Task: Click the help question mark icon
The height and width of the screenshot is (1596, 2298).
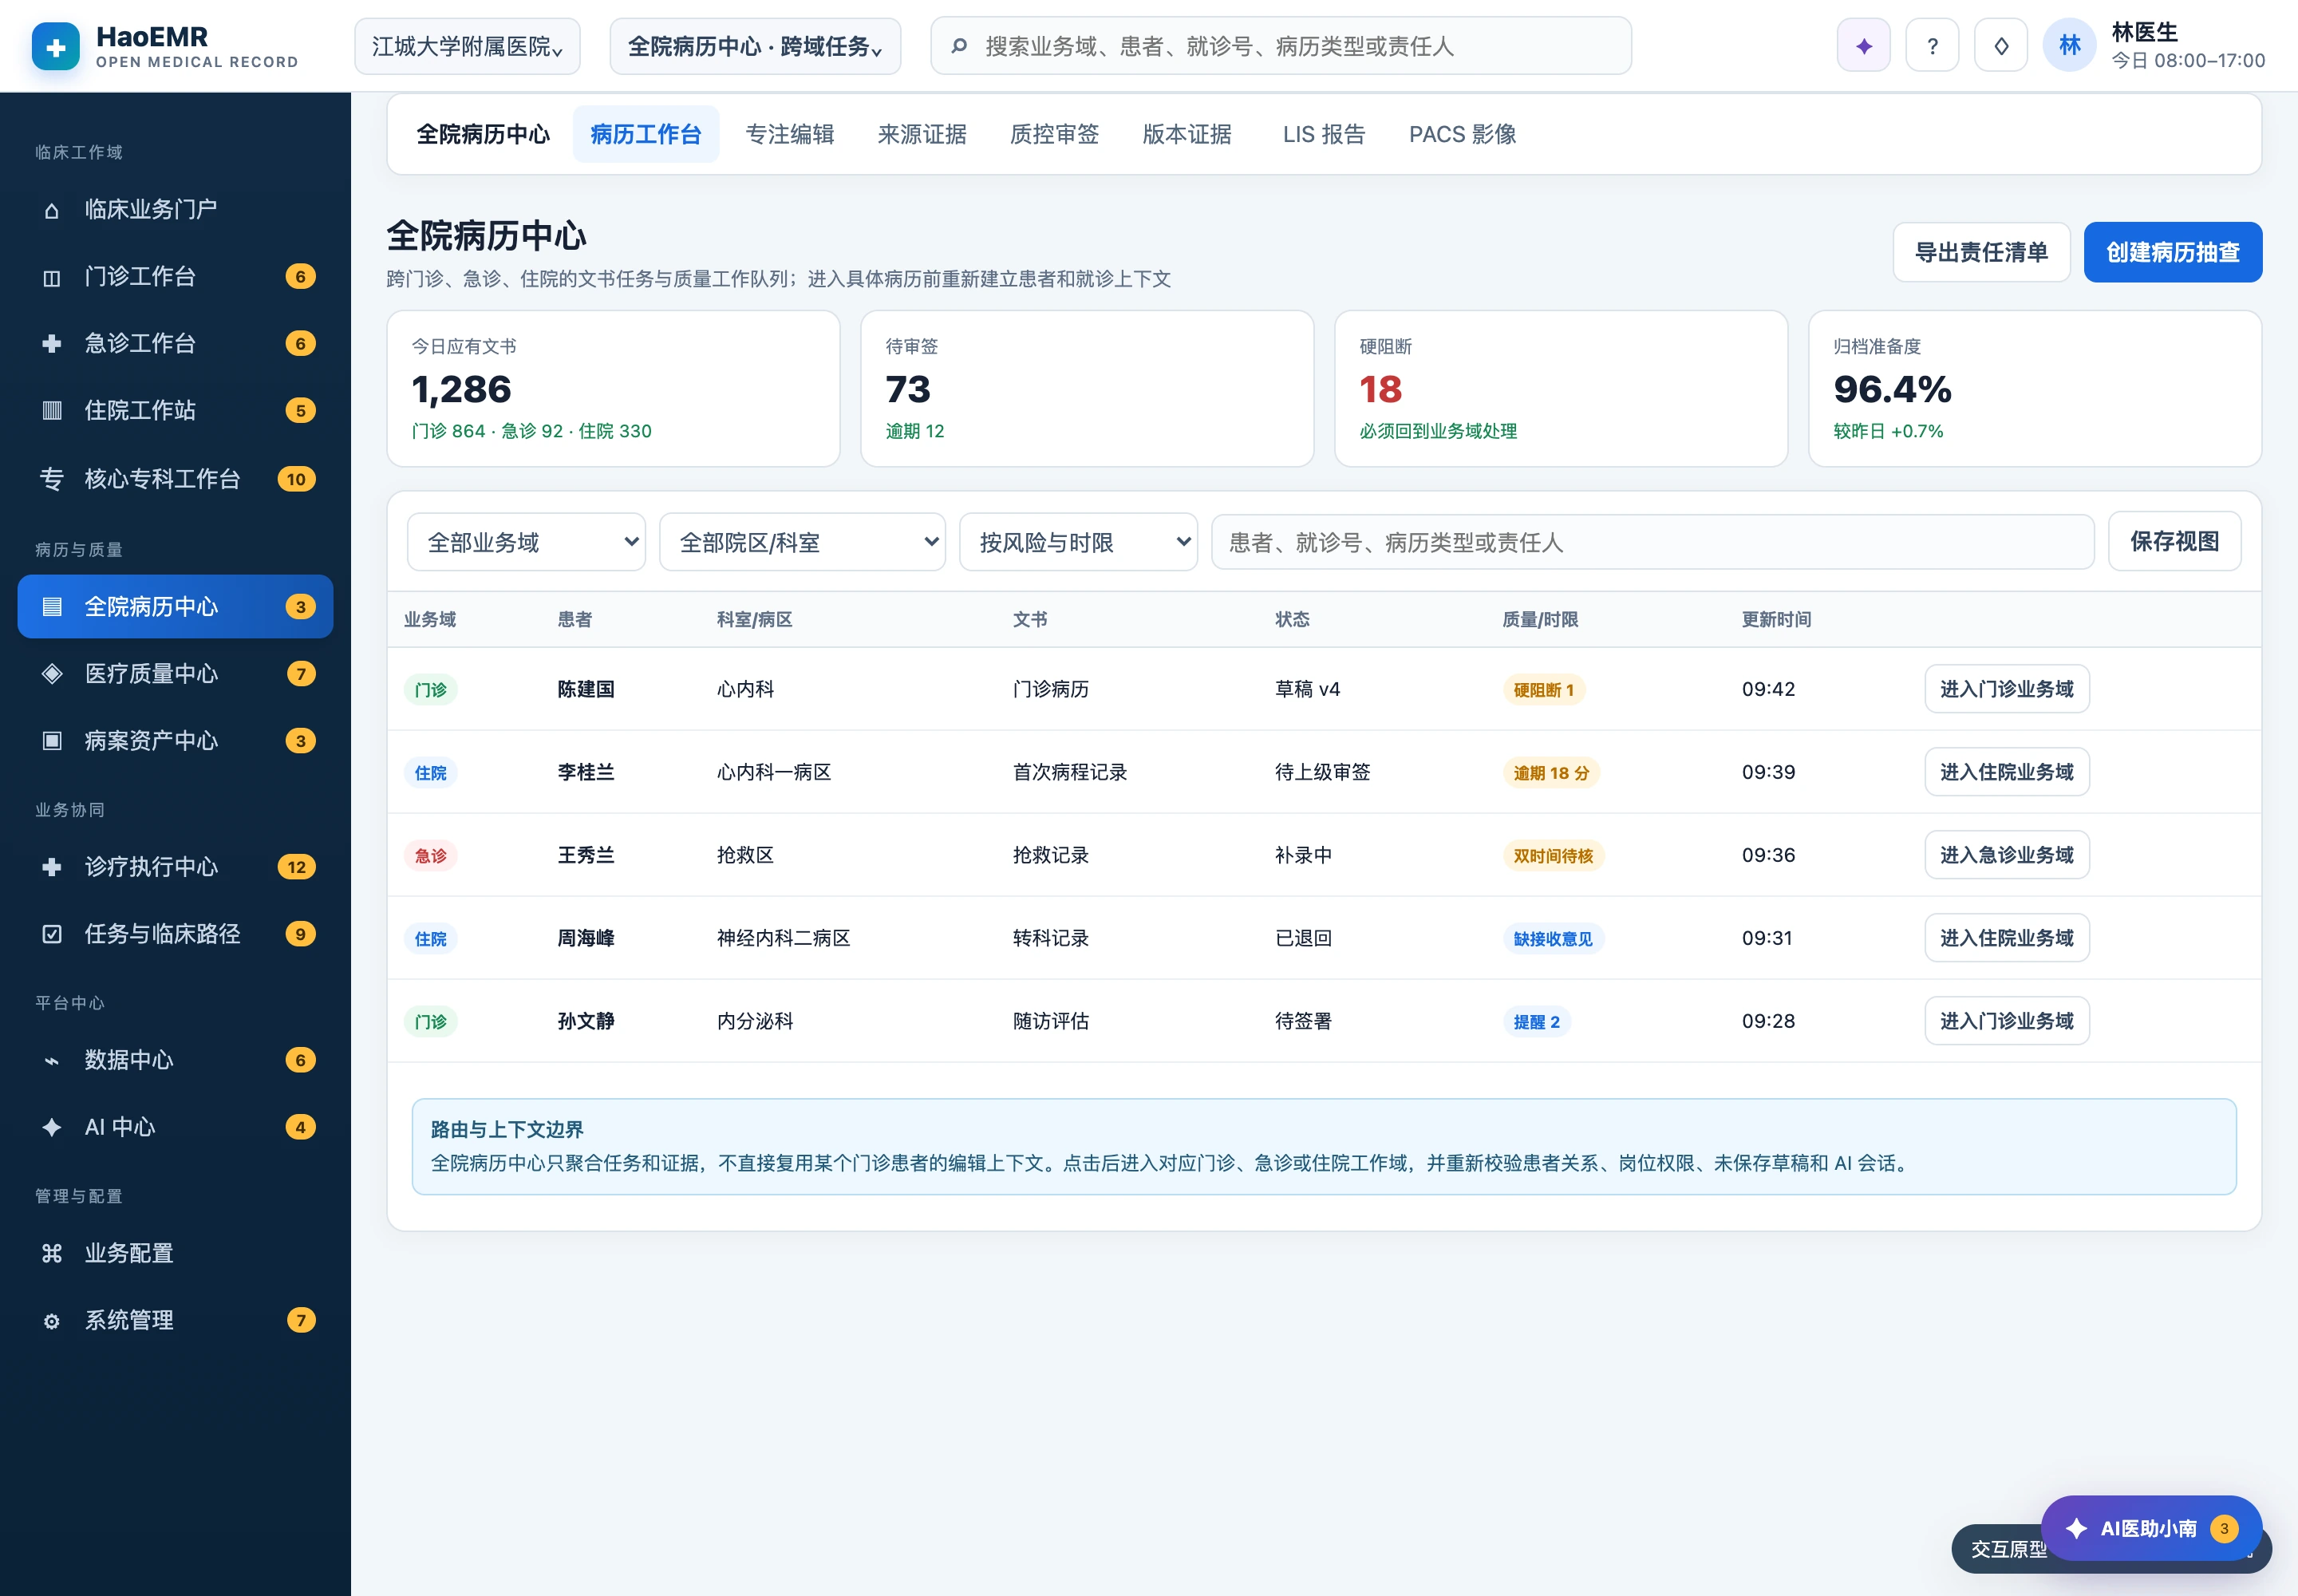Action: point(1932,46)
